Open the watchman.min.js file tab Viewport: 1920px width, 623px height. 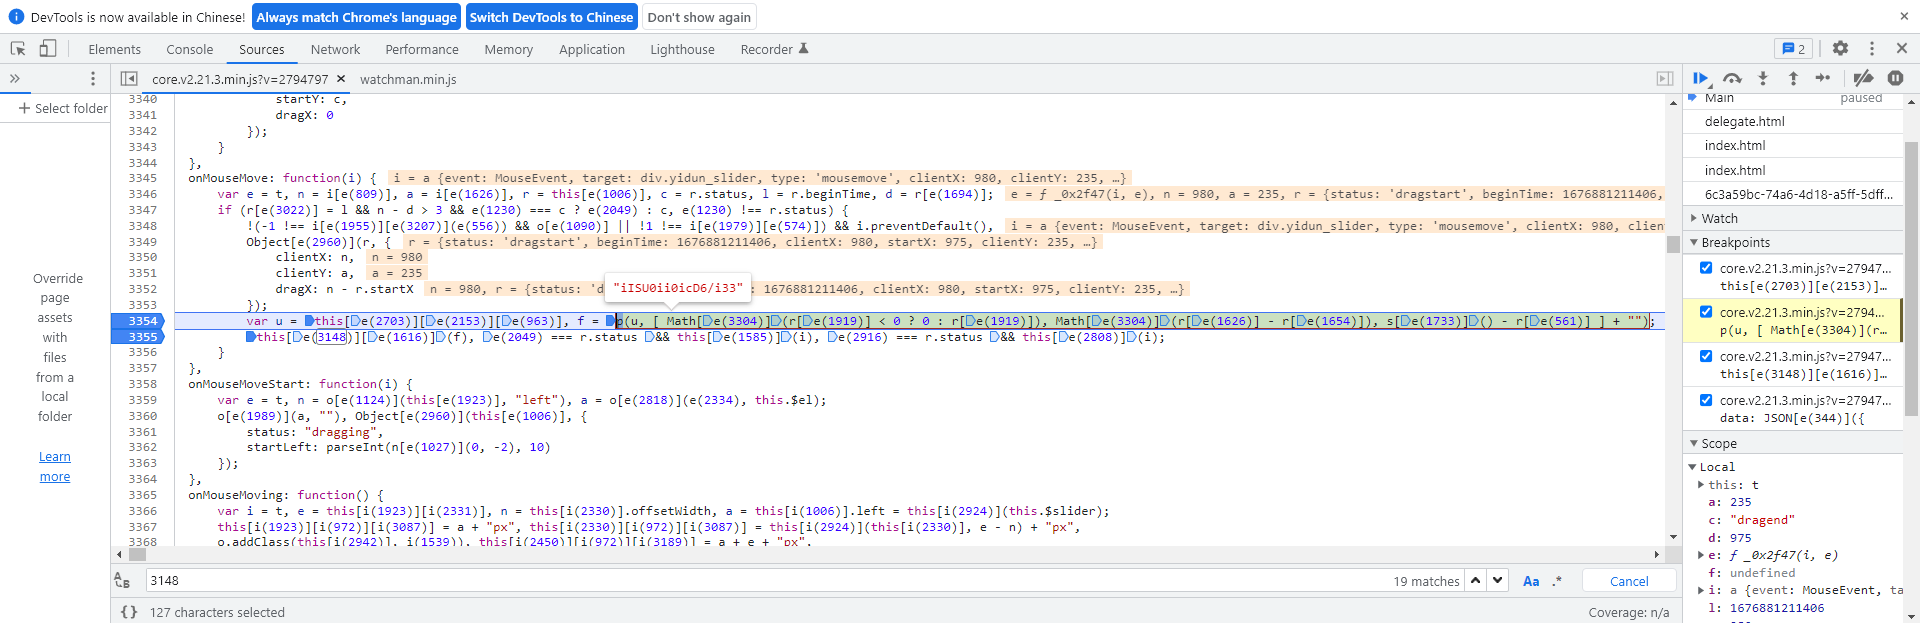408,79
